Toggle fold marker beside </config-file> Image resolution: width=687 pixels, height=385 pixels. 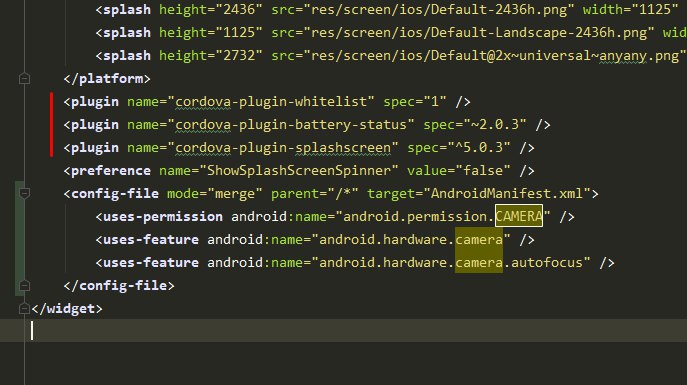coord(25,286)
